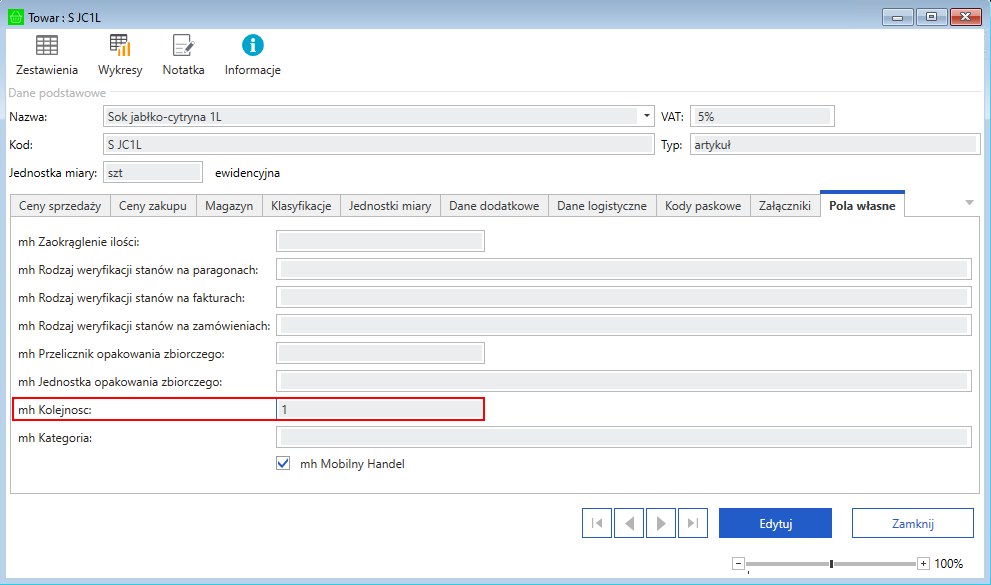
Task: Show the Informacje info icon
Action: pos(253,46)
